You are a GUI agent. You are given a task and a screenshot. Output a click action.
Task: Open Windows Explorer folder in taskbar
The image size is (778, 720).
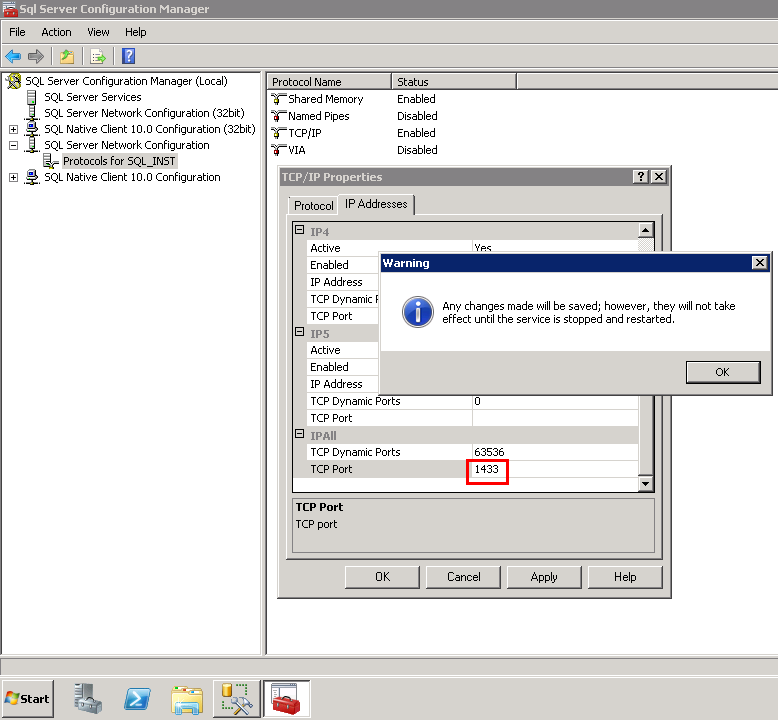point(187,699)
